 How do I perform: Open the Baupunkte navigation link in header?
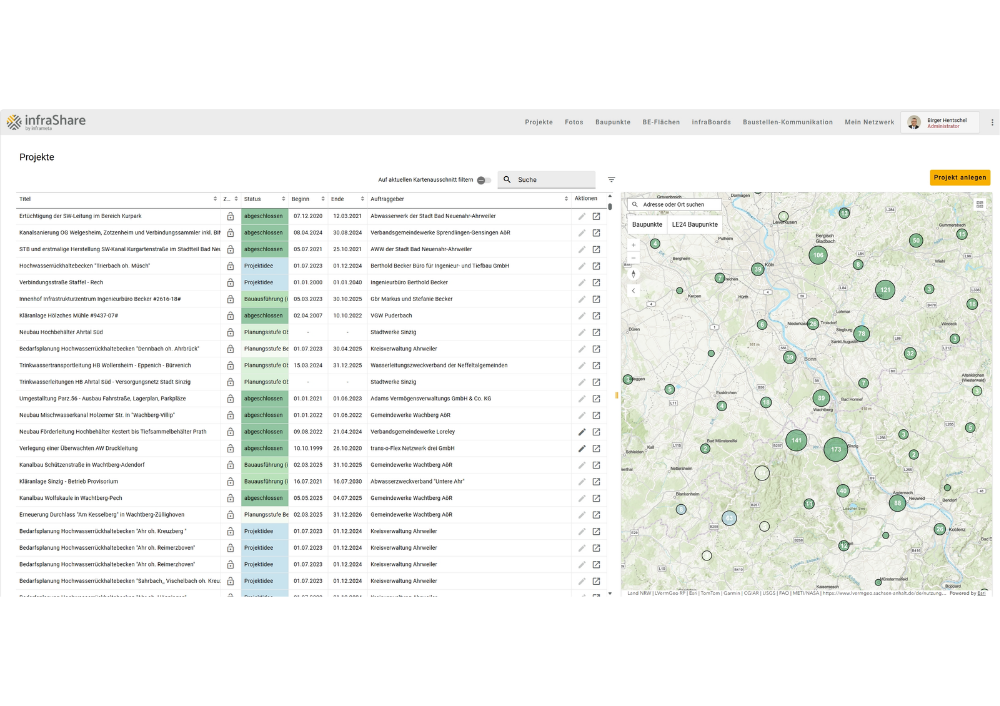pyautogui.click(x=613, y=122)
